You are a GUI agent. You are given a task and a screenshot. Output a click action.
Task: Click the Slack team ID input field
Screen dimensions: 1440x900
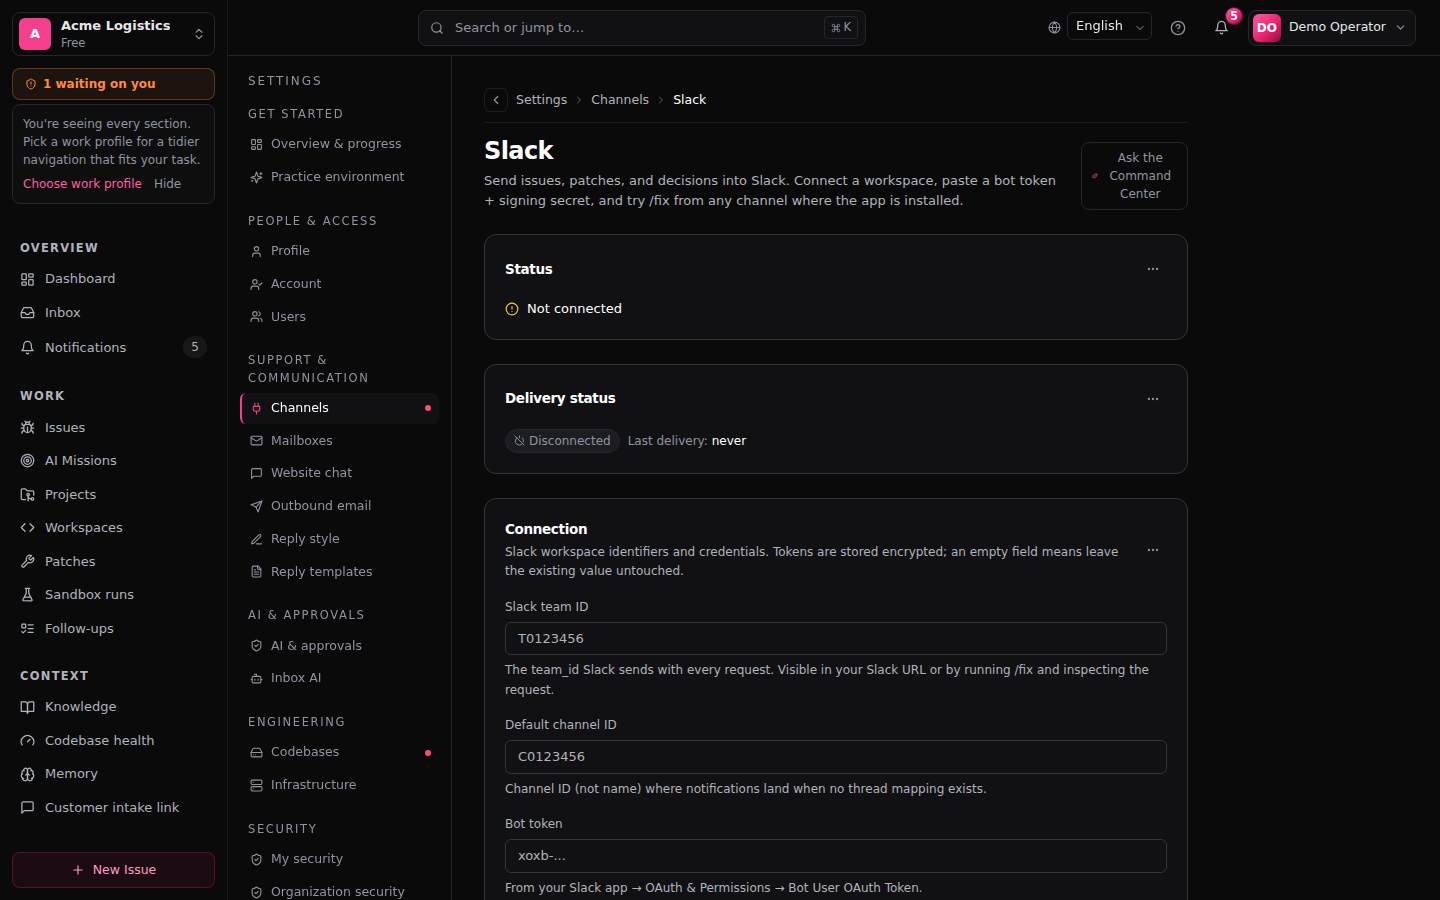pos(836,639)
